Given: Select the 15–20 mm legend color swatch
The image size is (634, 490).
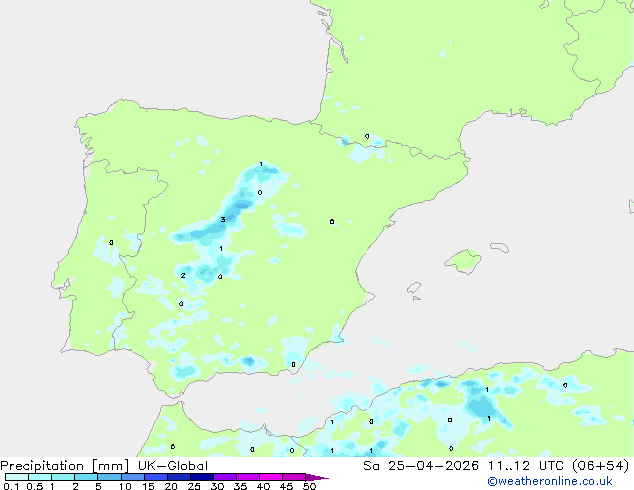Looking at the screenshot, I should click(x=155, y=477).
